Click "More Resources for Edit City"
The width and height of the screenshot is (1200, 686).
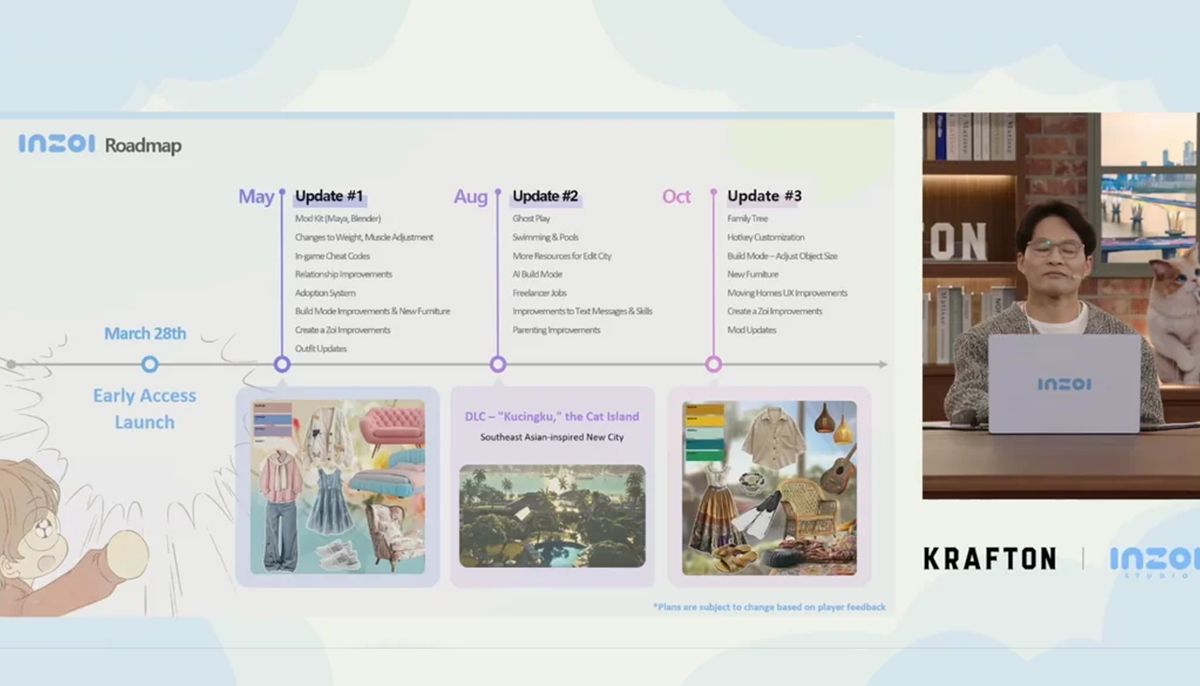tap(562, 256)
